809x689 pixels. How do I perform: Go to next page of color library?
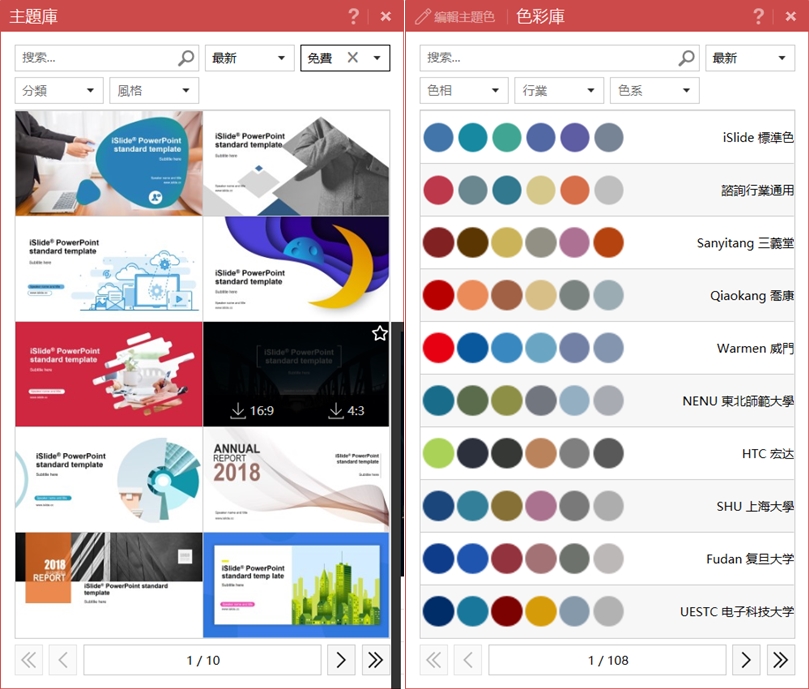(746, 660)
